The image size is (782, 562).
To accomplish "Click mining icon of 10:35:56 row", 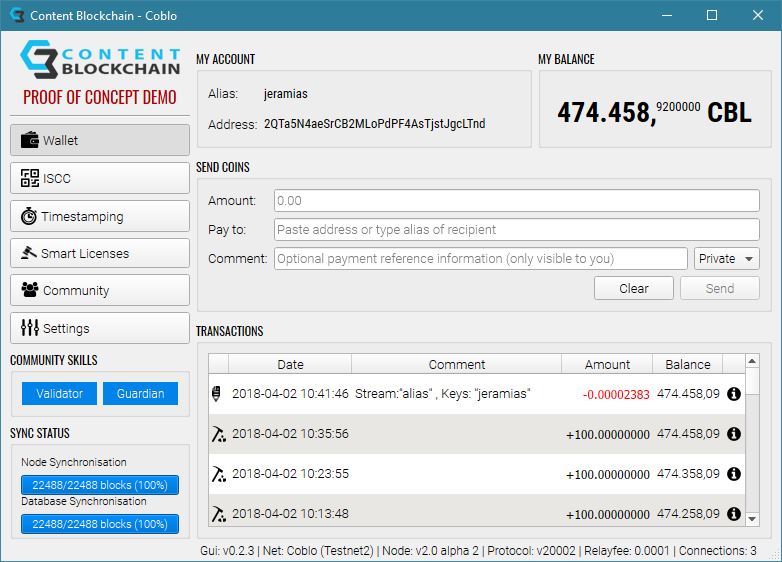I will click(x=218, y=434).
